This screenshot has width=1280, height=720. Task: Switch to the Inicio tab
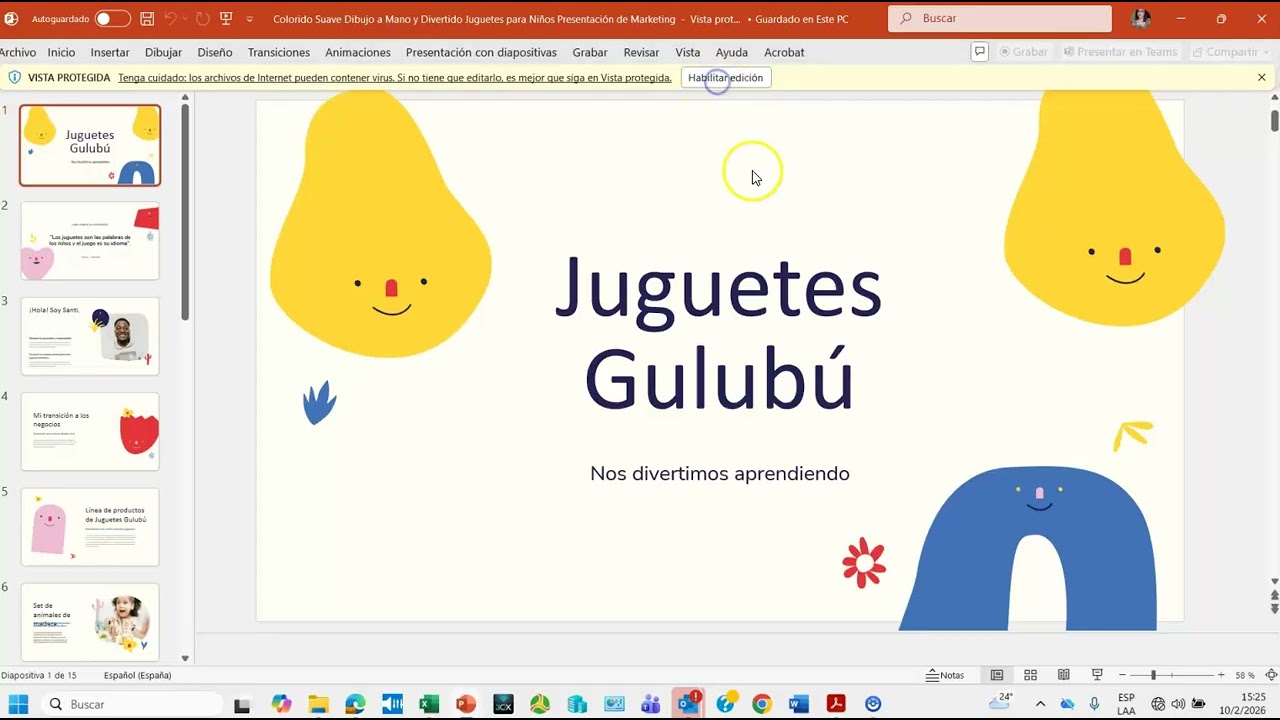pyautogui.click(x=61, y=52)
